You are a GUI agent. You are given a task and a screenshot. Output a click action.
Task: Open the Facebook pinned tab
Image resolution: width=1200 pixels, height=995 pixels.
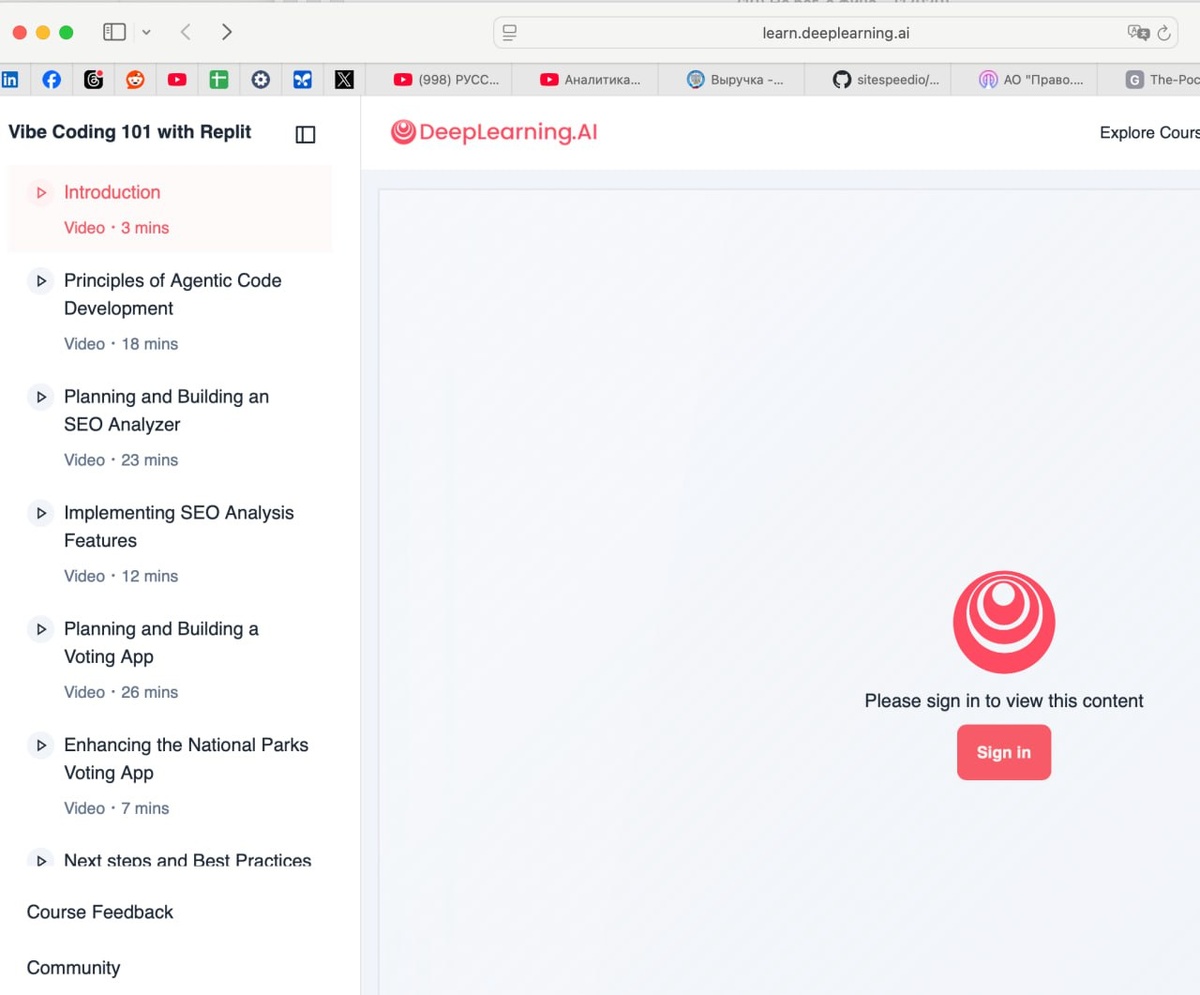coord(51,80)
